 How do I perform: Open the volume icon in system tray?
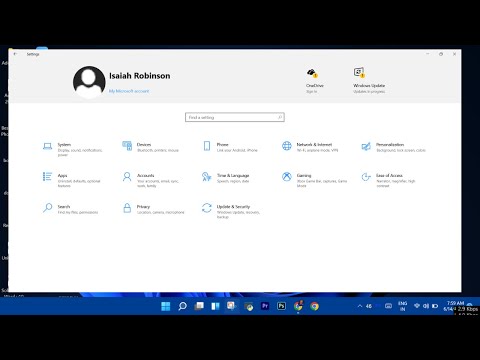[426, 306]
